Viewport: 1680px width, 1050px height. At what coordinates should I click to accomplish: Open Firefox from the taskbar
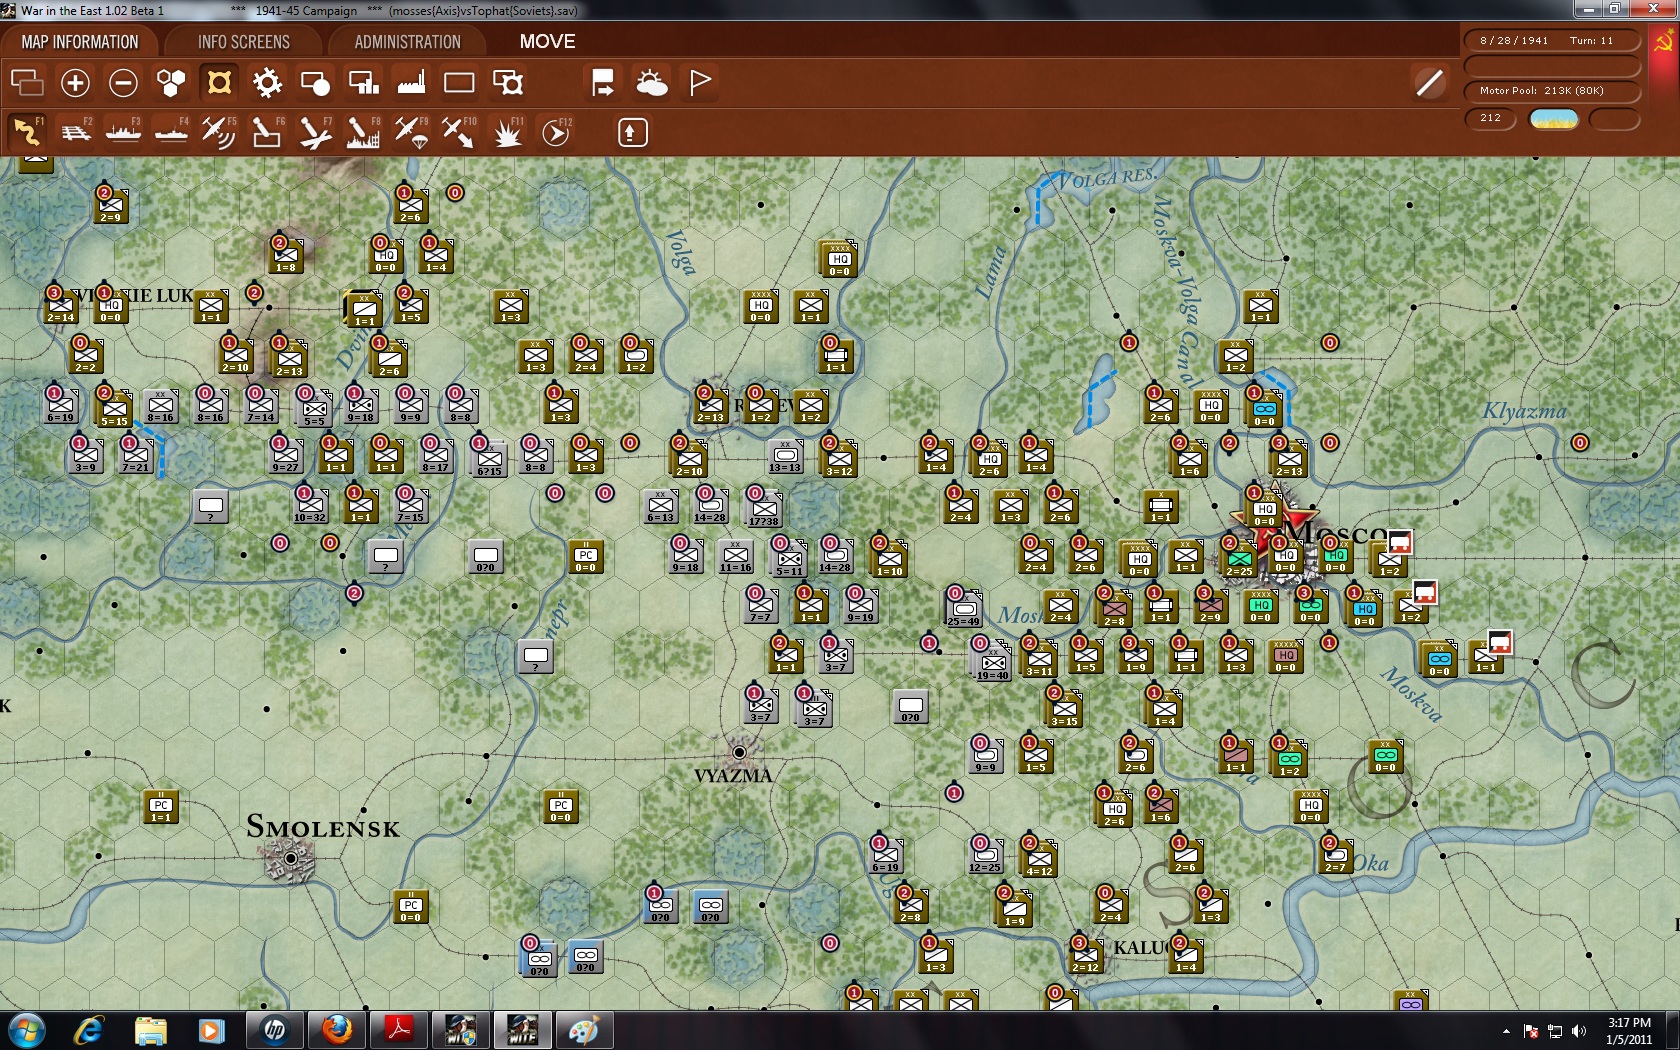click(x=336, y=1030)
